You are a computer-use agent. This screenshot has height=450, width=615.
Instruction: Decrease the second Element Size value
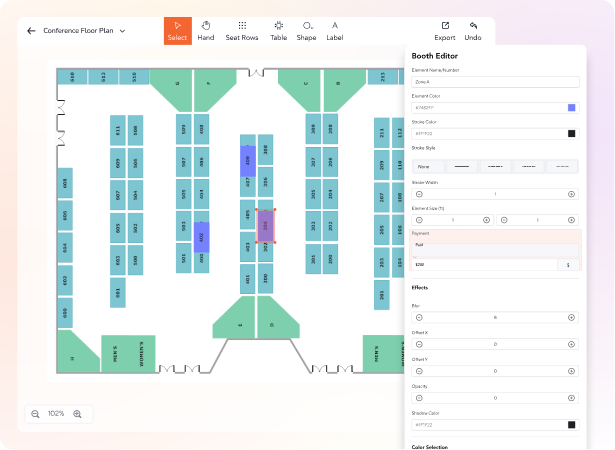(x=504, y=220)
